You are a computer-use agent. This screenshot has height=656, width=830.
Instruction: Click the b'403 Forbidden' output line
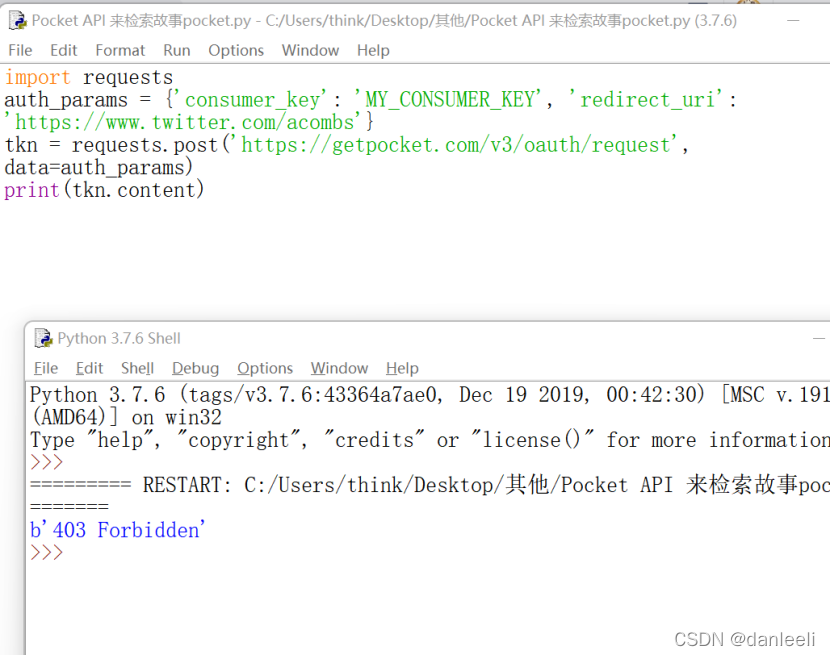coord(118,531)
